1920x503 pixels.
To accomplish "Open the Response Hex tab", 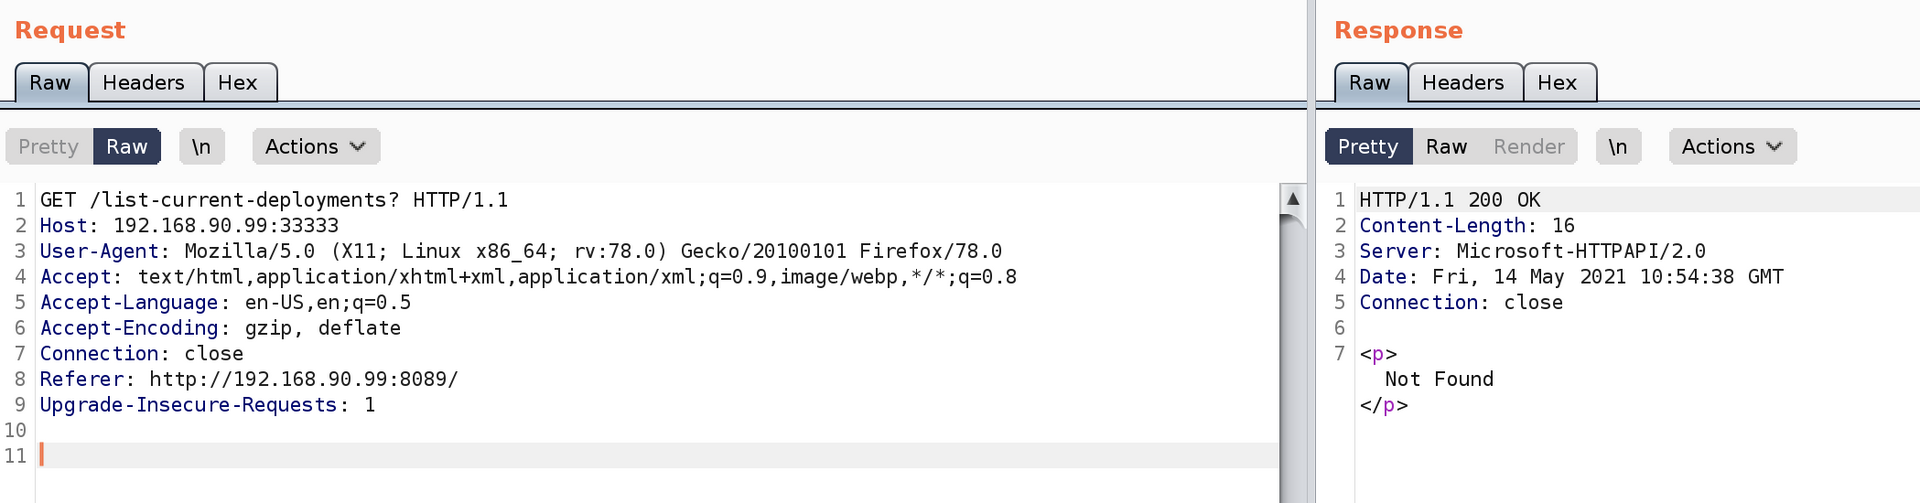I will click(1557, 83).
